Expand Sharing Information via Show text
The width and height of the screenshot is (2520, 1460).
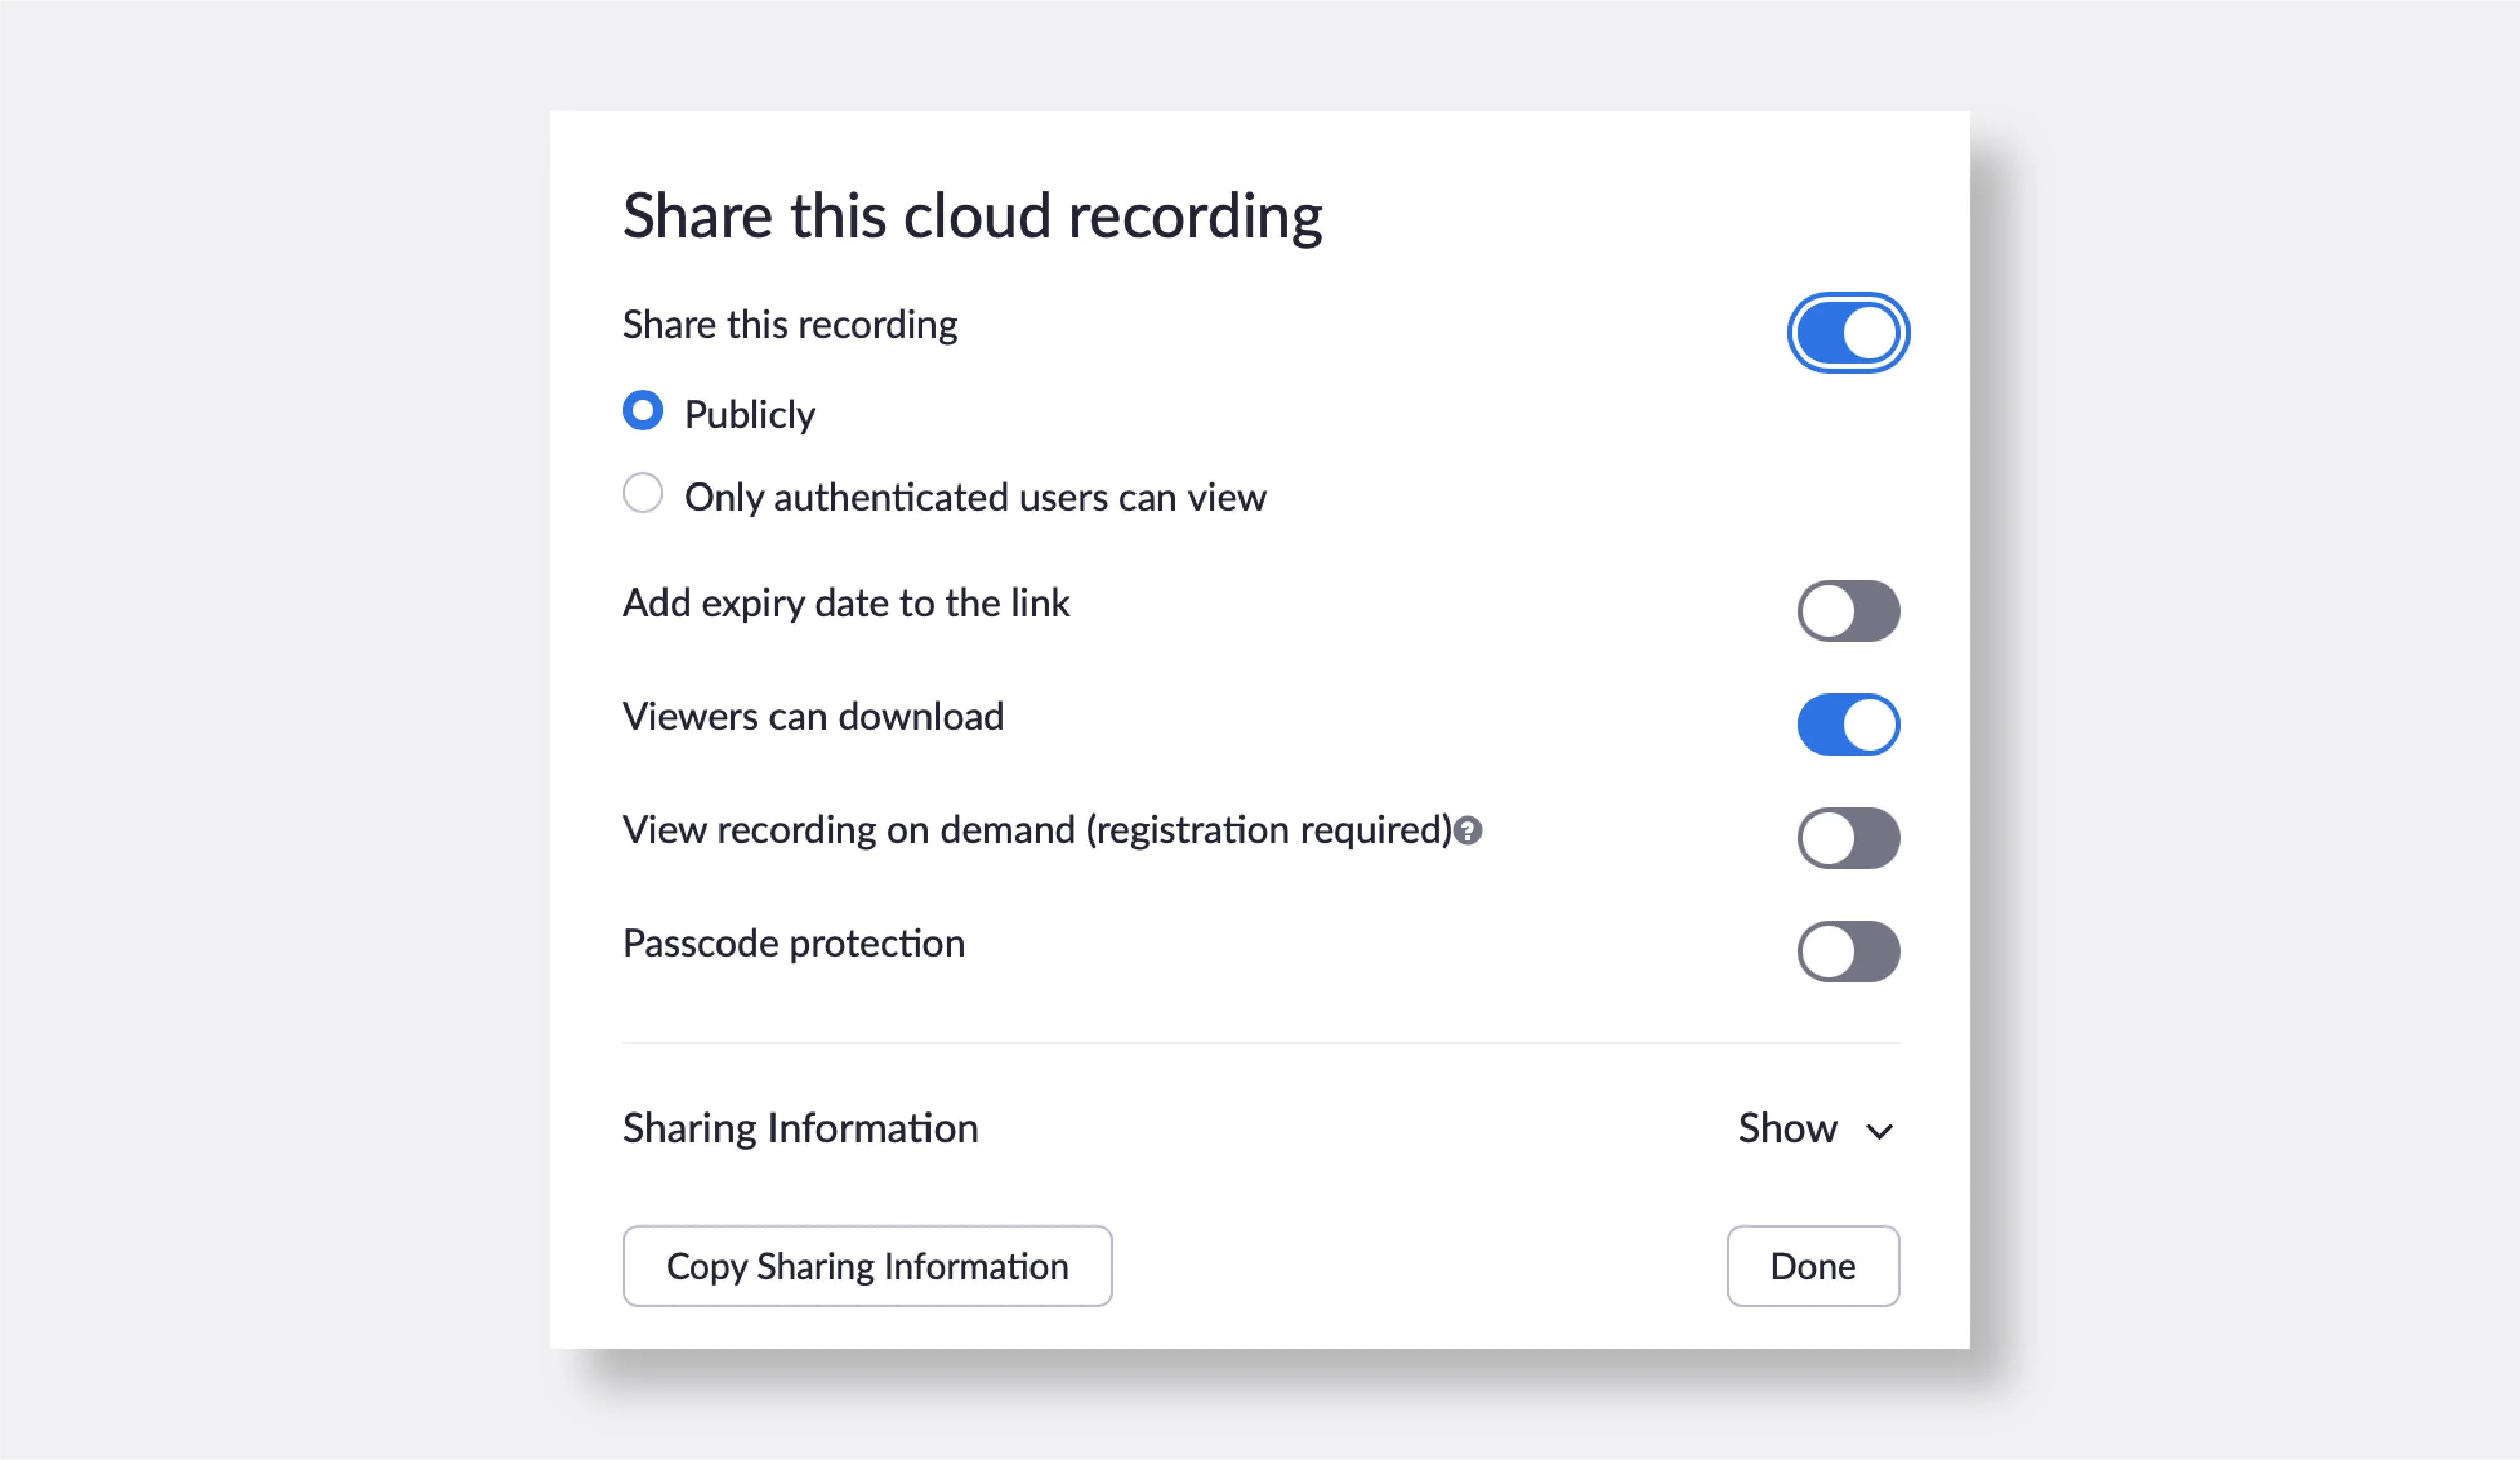[1787, 1128]
